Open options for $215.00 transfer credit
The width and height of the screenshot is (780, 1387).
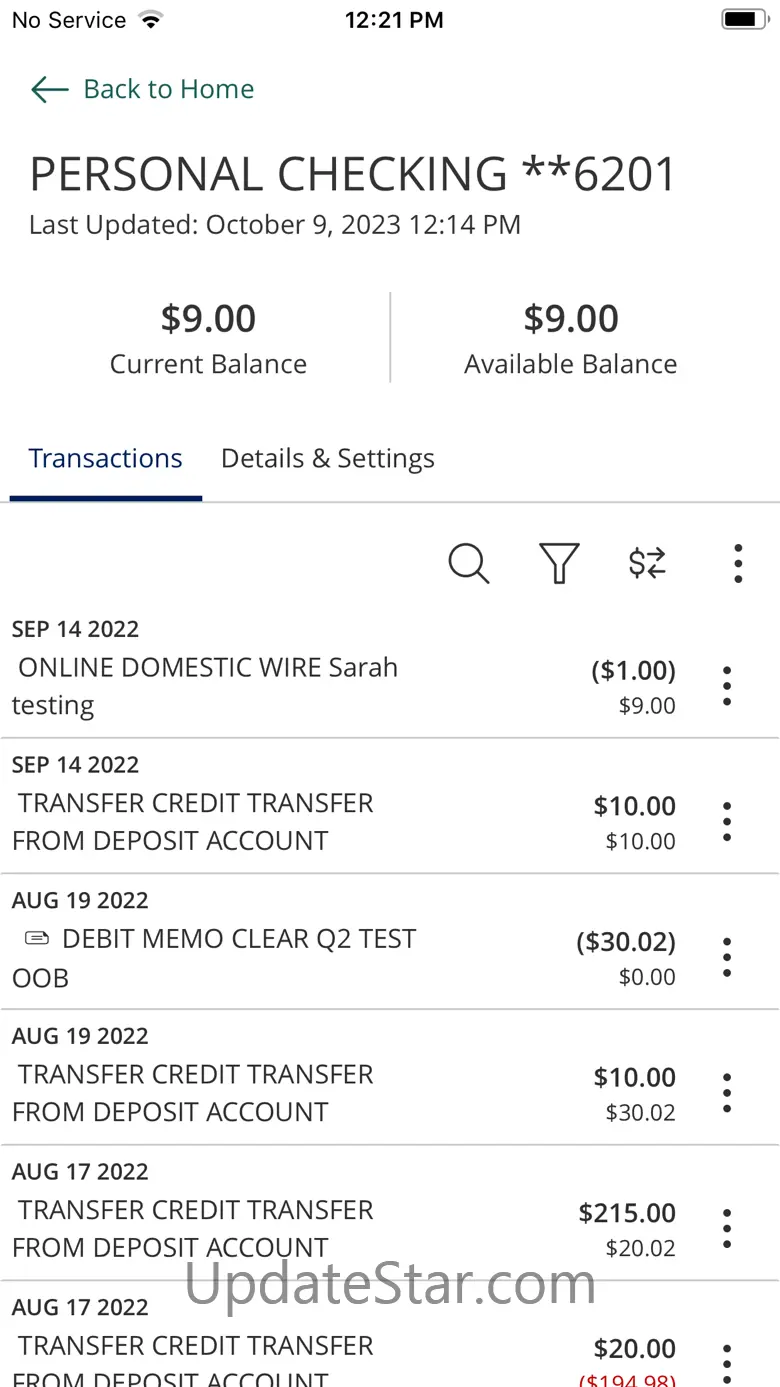tap(727, 1229)
